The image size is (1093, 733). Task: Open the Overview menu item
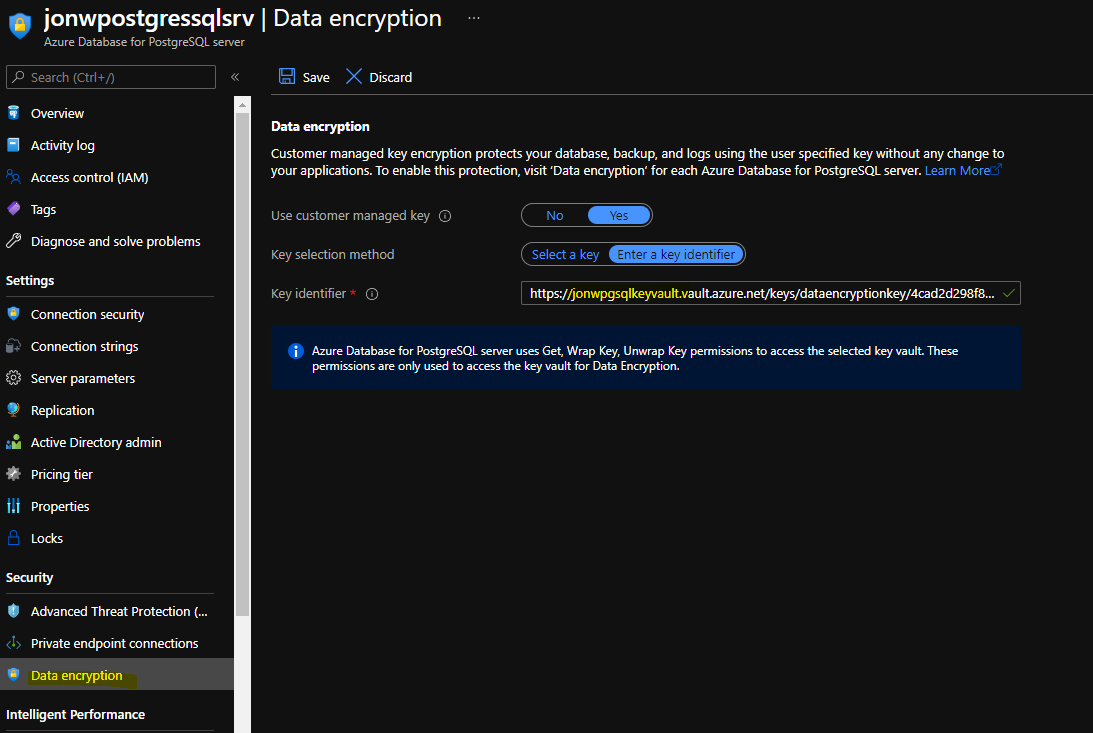pos(57,114)
